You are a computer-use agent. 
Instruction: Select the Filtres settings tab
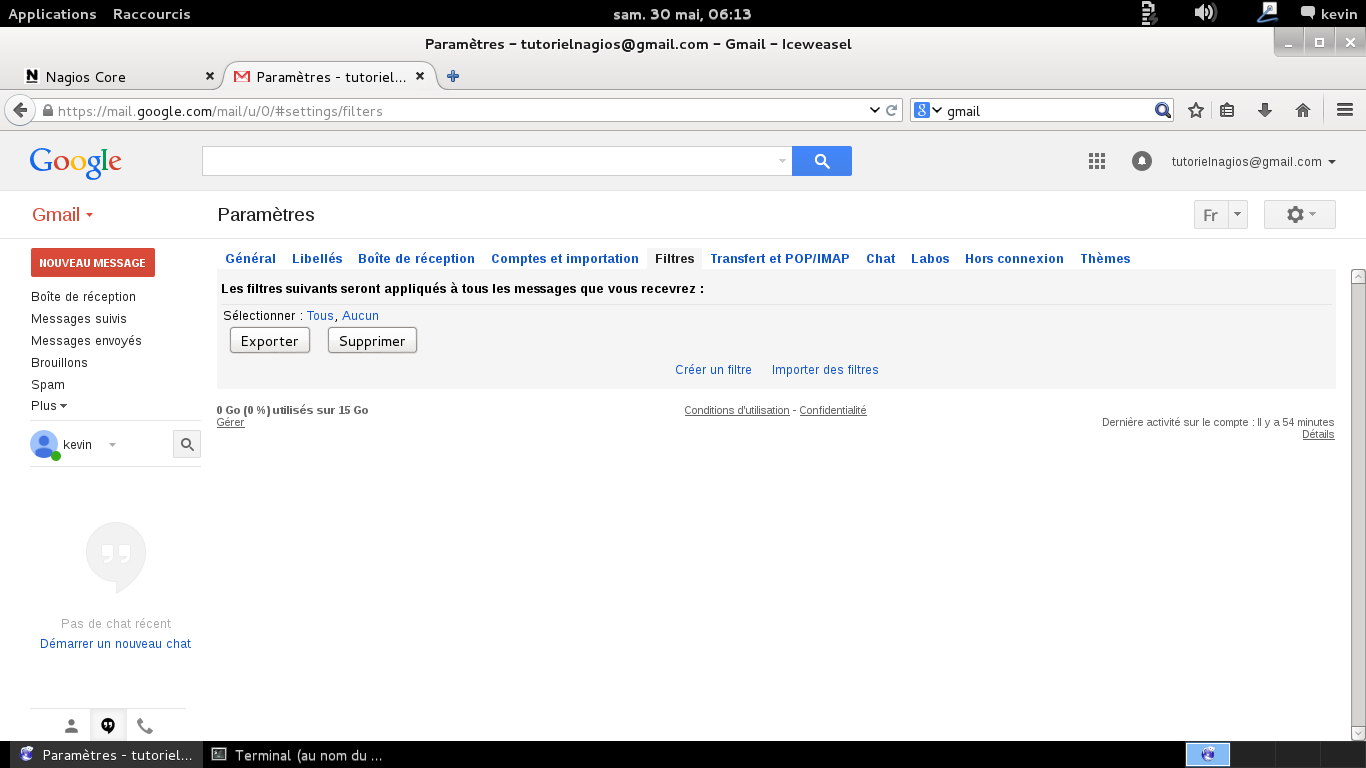675,258
